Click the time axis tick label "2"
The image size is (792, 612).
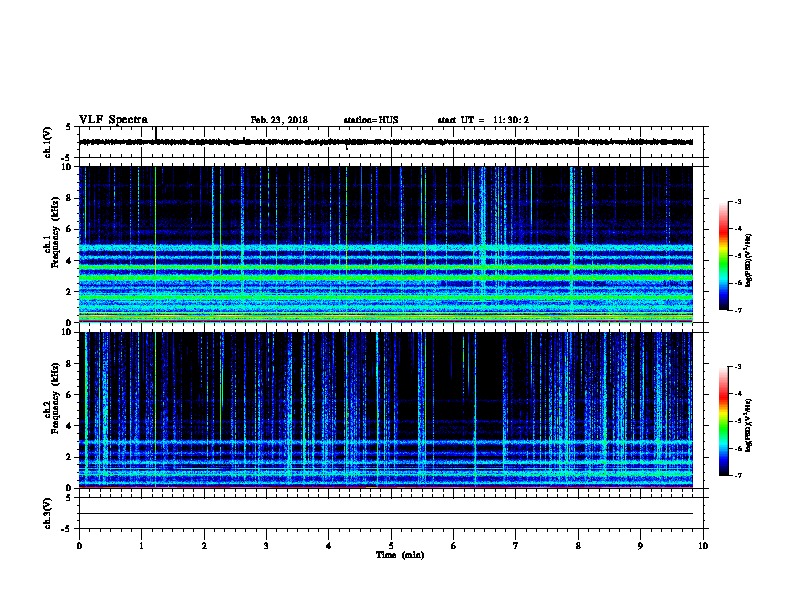204,546
